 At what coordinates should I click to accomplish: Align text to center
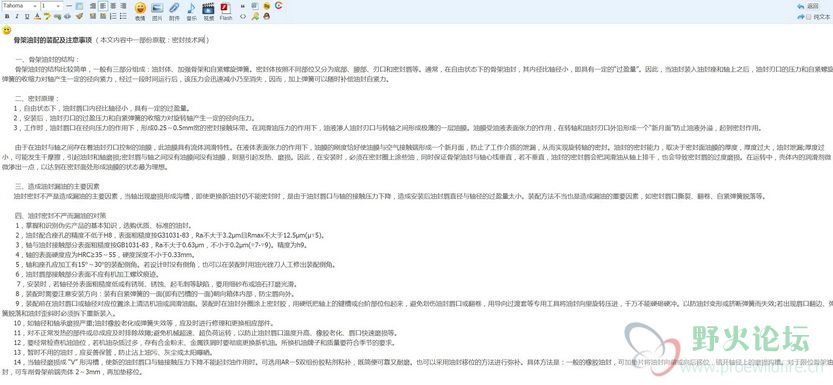tap(113, 6)
